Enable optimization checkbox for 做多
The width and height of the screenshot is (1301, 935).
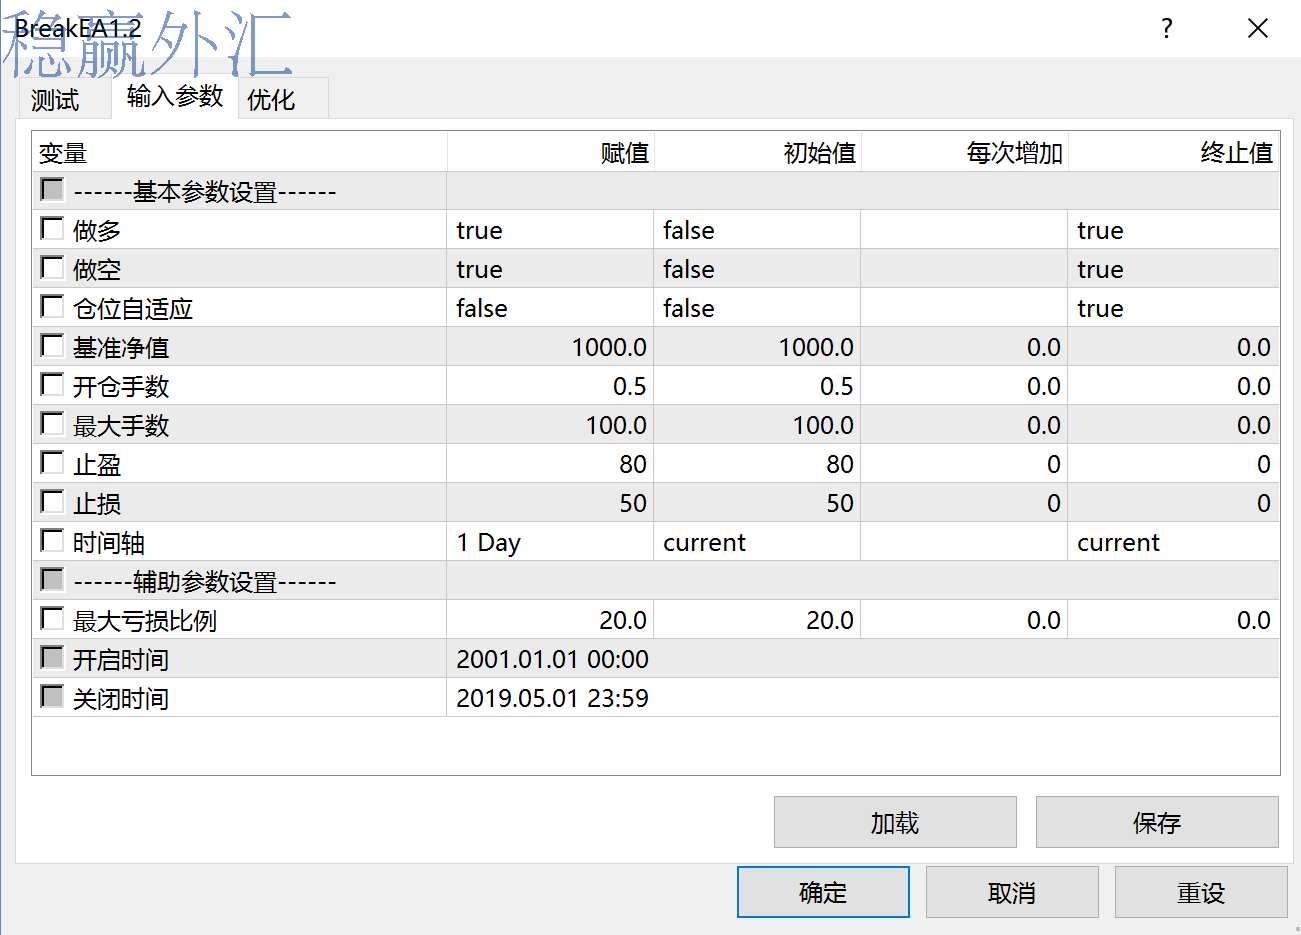pos(52,228)
